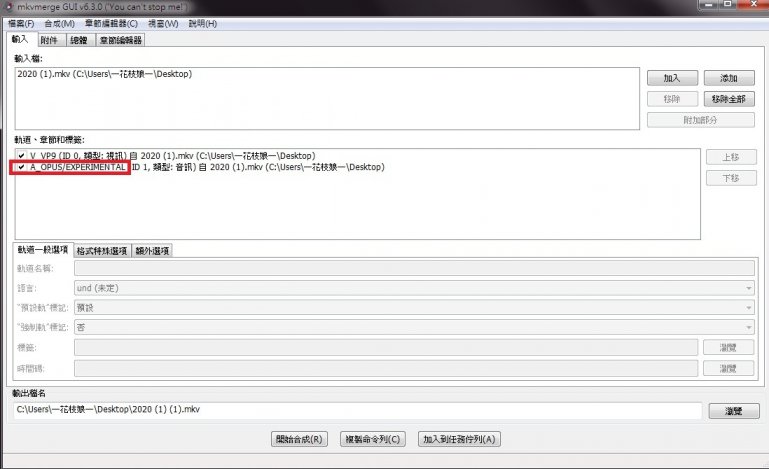Screen dimensions: 769x469
Task: Select the 格式特殊選項 tab
Action: coord(102,251)
